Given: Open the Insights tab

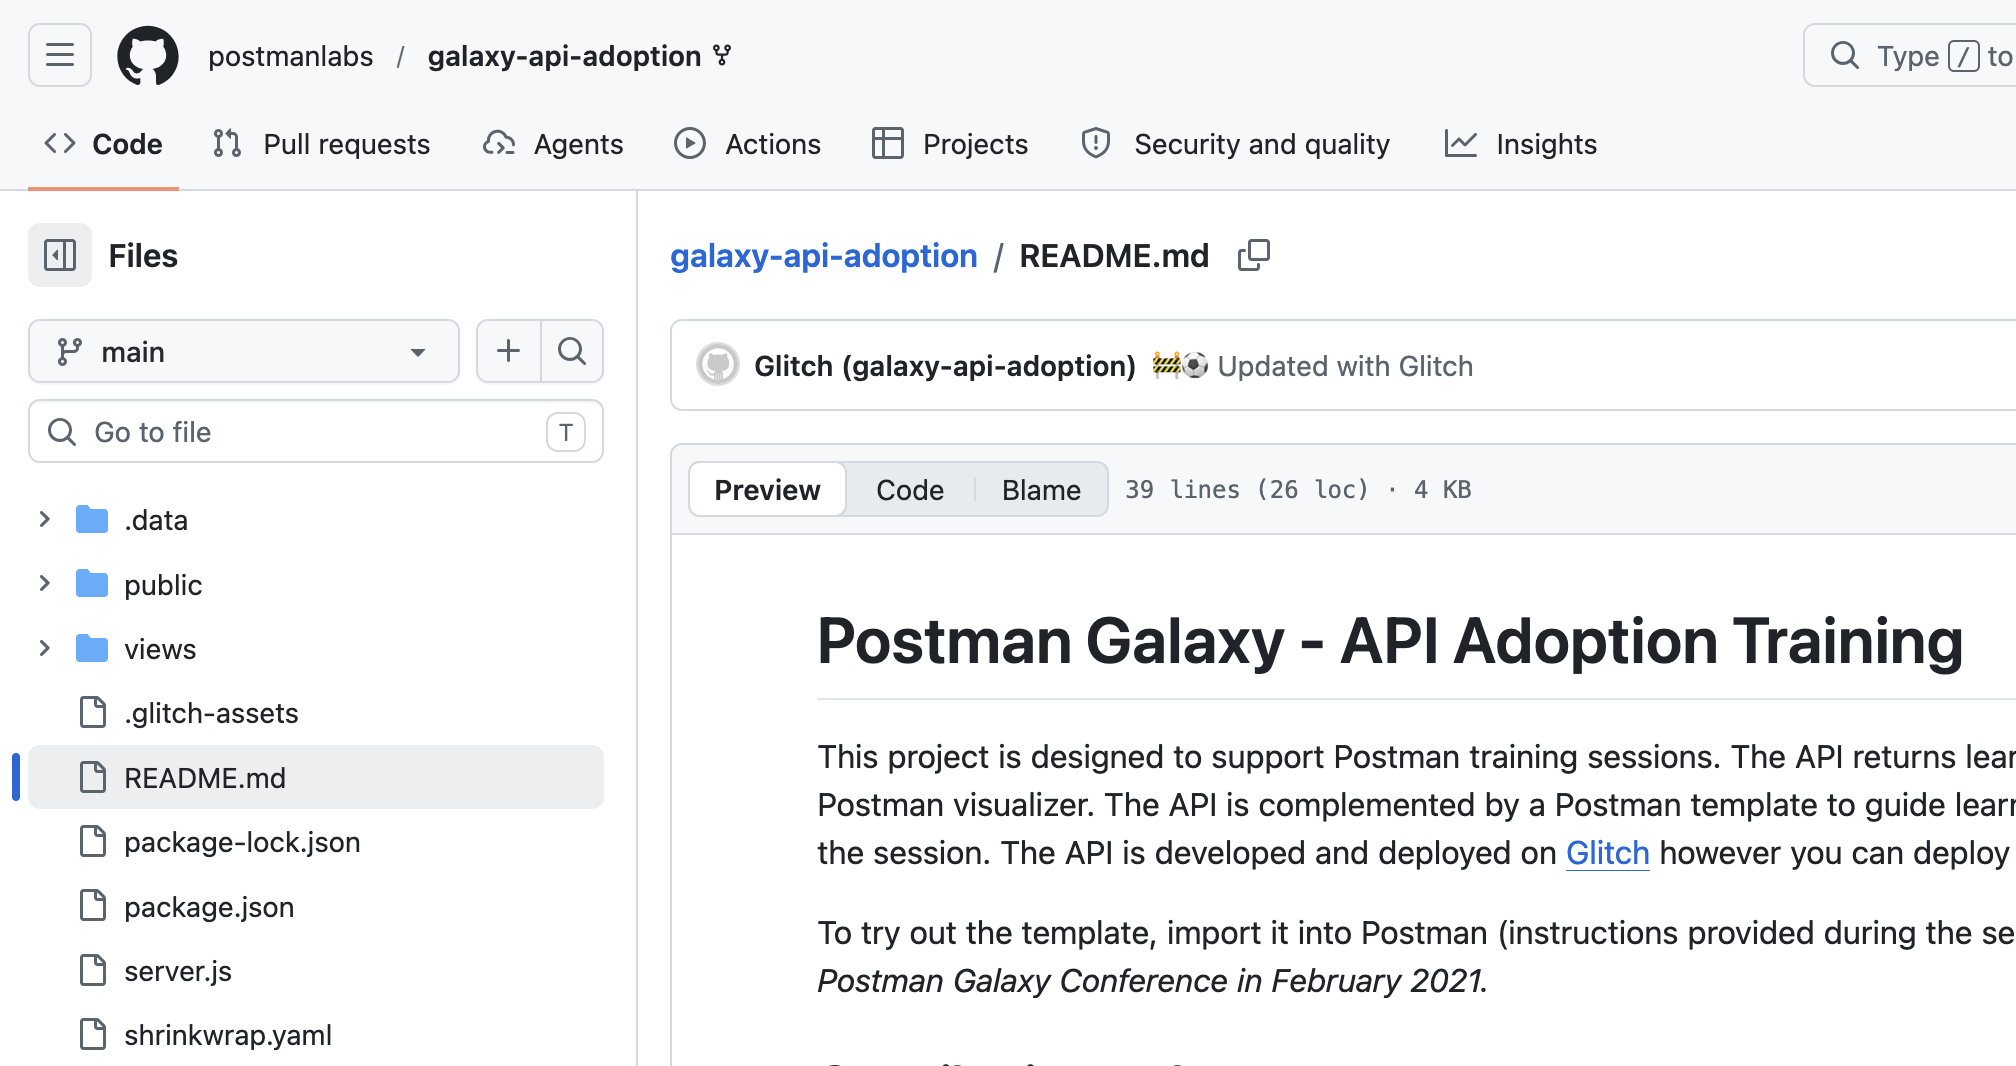Looking at the screenshot, I should (x=1520, y=144).
